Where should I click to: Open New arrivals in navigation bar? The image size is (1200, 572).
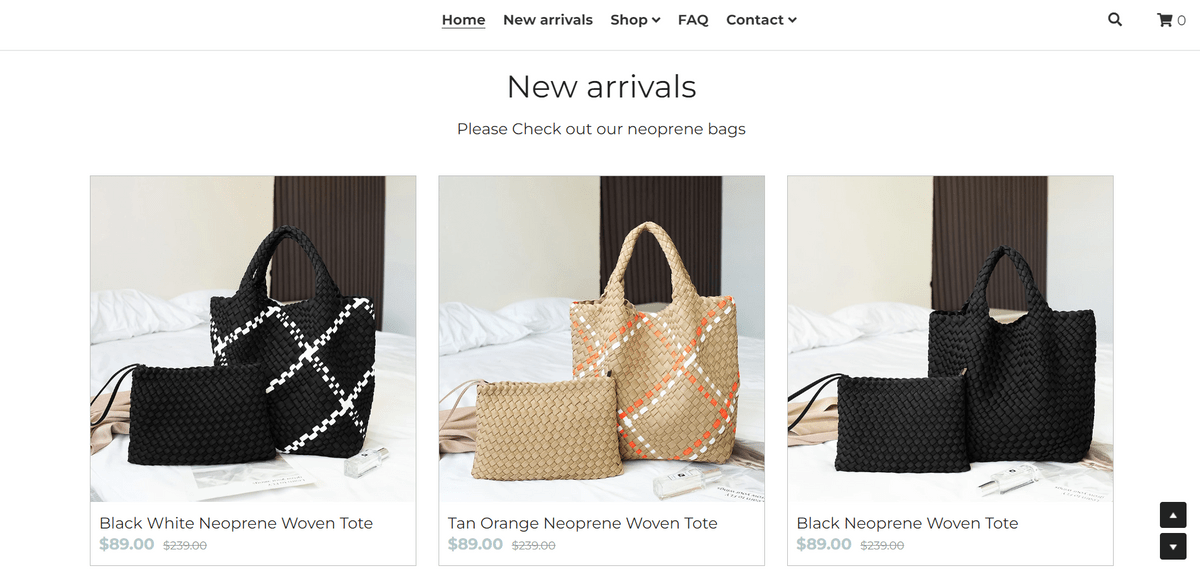point(548,20)
